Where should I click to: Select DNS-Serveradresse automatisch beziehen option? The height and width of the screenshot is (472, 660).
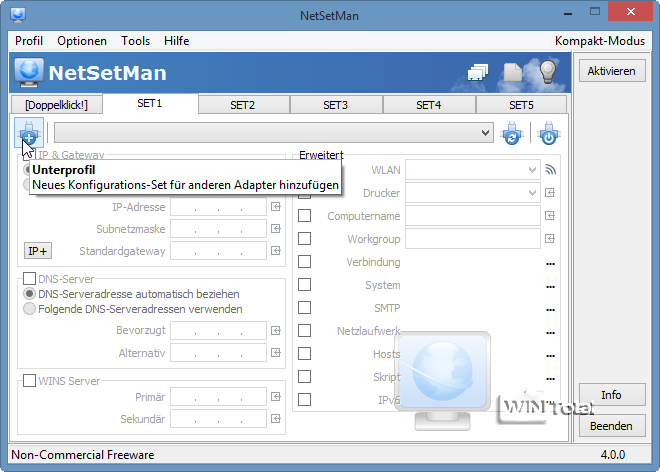click(131, 293)
